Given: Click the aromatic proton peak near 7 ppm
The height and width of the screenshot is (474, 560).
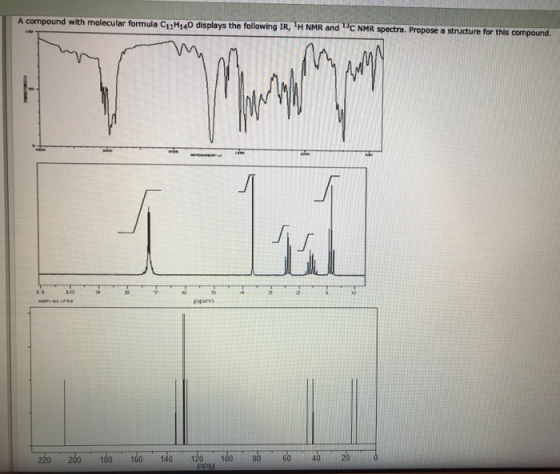Looking at the screenshot, I should 149,241.
